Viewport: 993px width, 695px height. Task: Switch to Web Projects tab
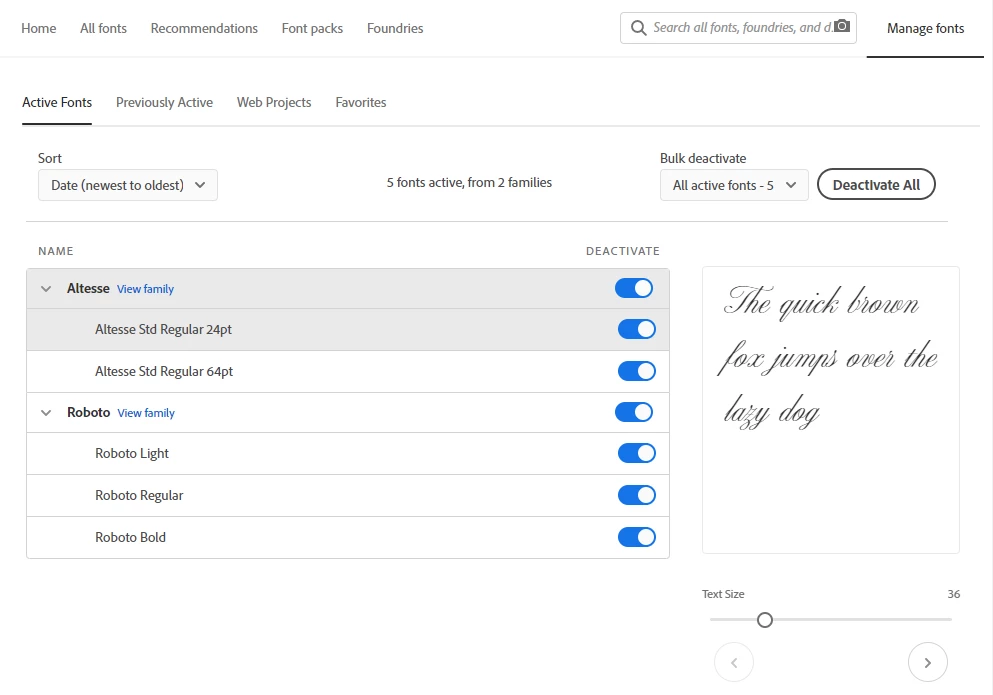tap(274, 103)
